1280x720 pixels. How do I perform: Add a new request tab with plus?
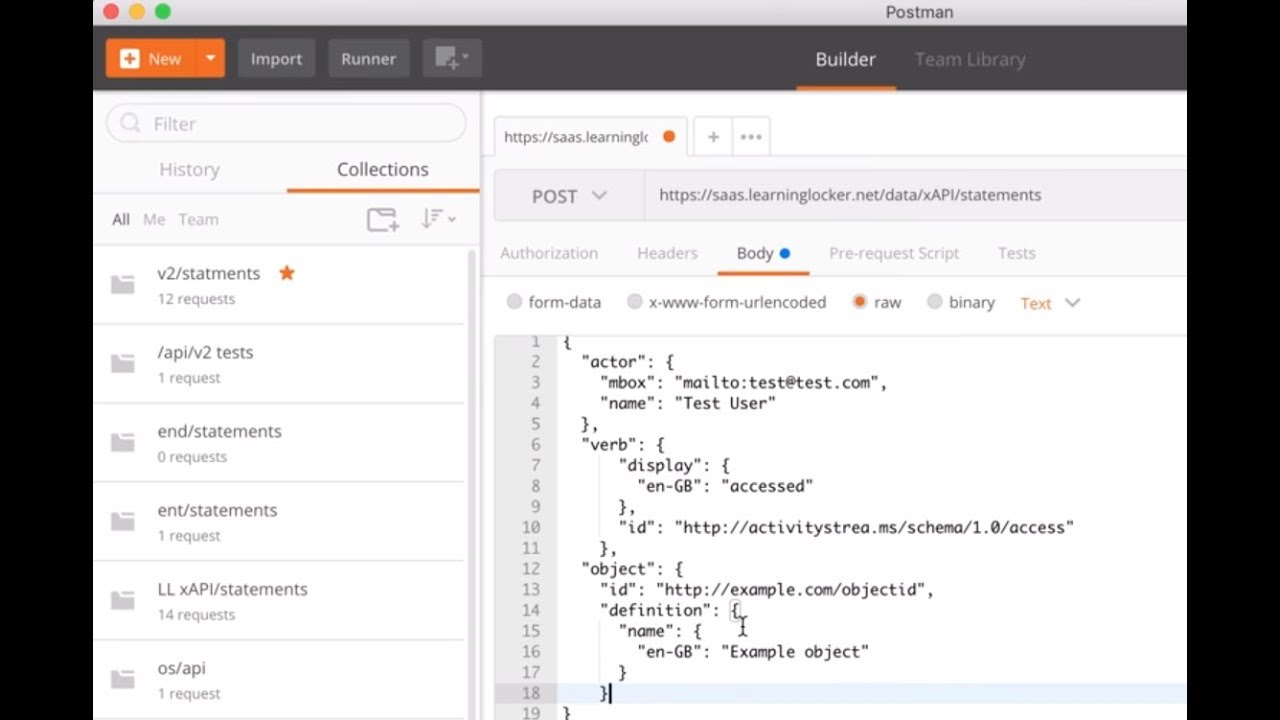713,137
